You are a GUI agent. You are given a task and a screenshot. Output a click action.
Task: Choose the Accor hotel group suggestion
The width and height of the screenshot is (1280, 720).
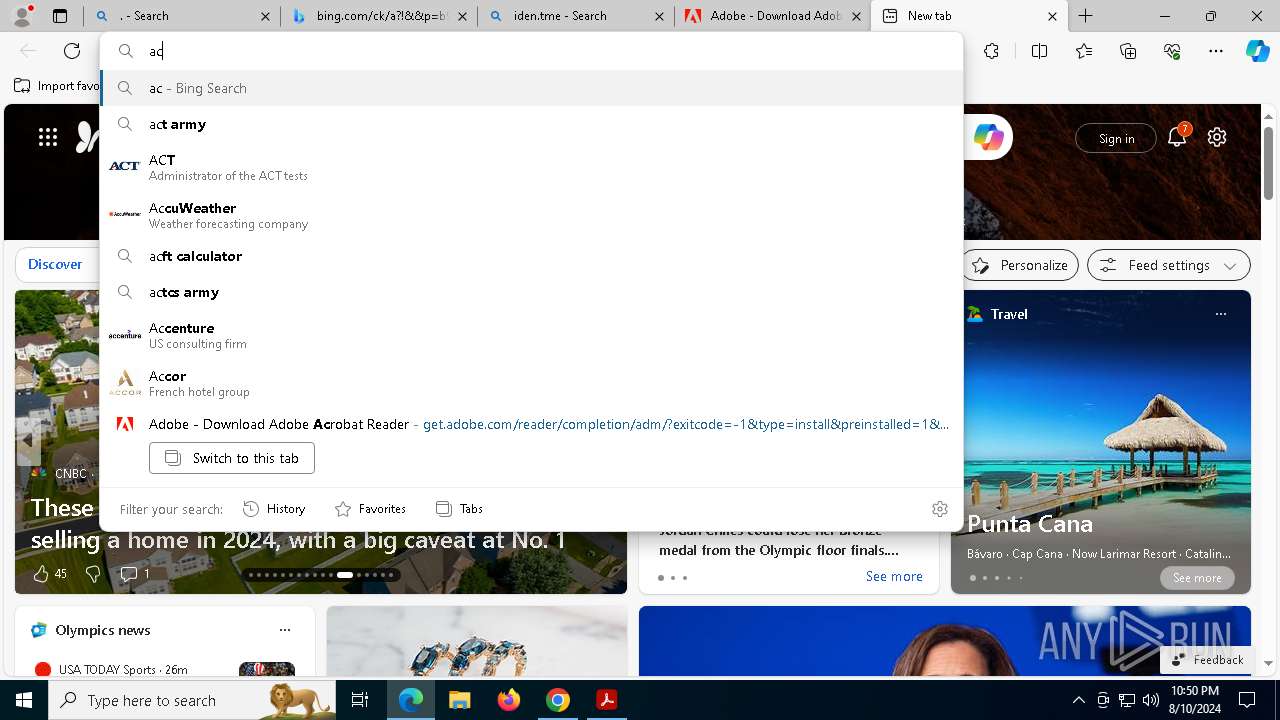[x=532, y=383]
